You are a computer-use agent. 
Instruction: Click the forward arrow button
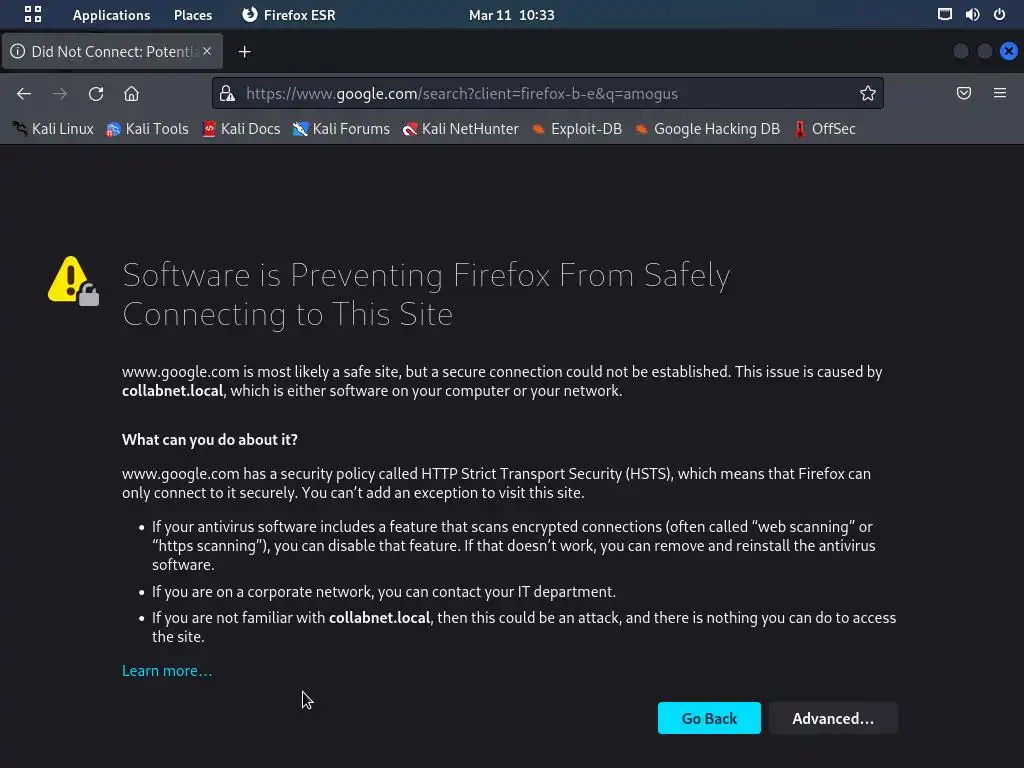pos(60,93)
